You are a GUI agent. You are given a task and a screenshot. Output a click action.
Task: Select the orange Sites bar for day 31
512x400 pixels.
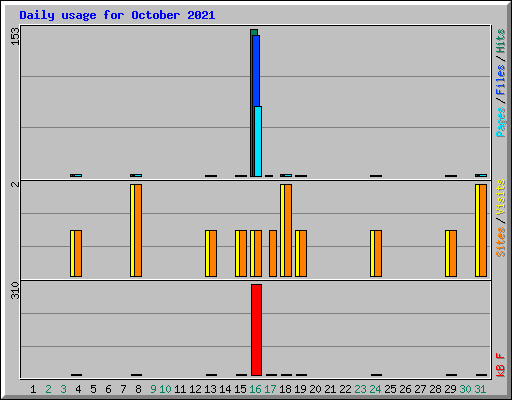click(x=483, y=230)
